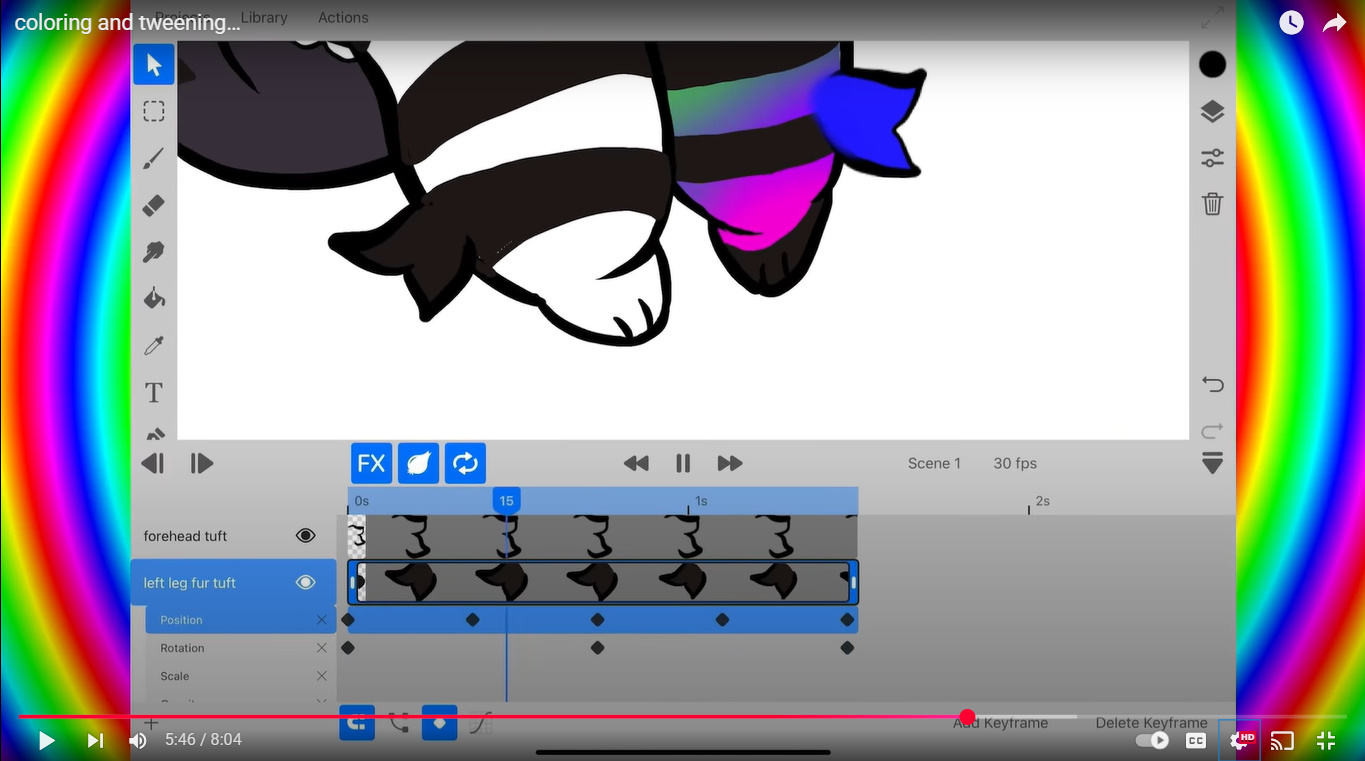Viewport: 1365px width, 761px height.
Task: Select the Eraser tool
Action: [x=154, y=205]
